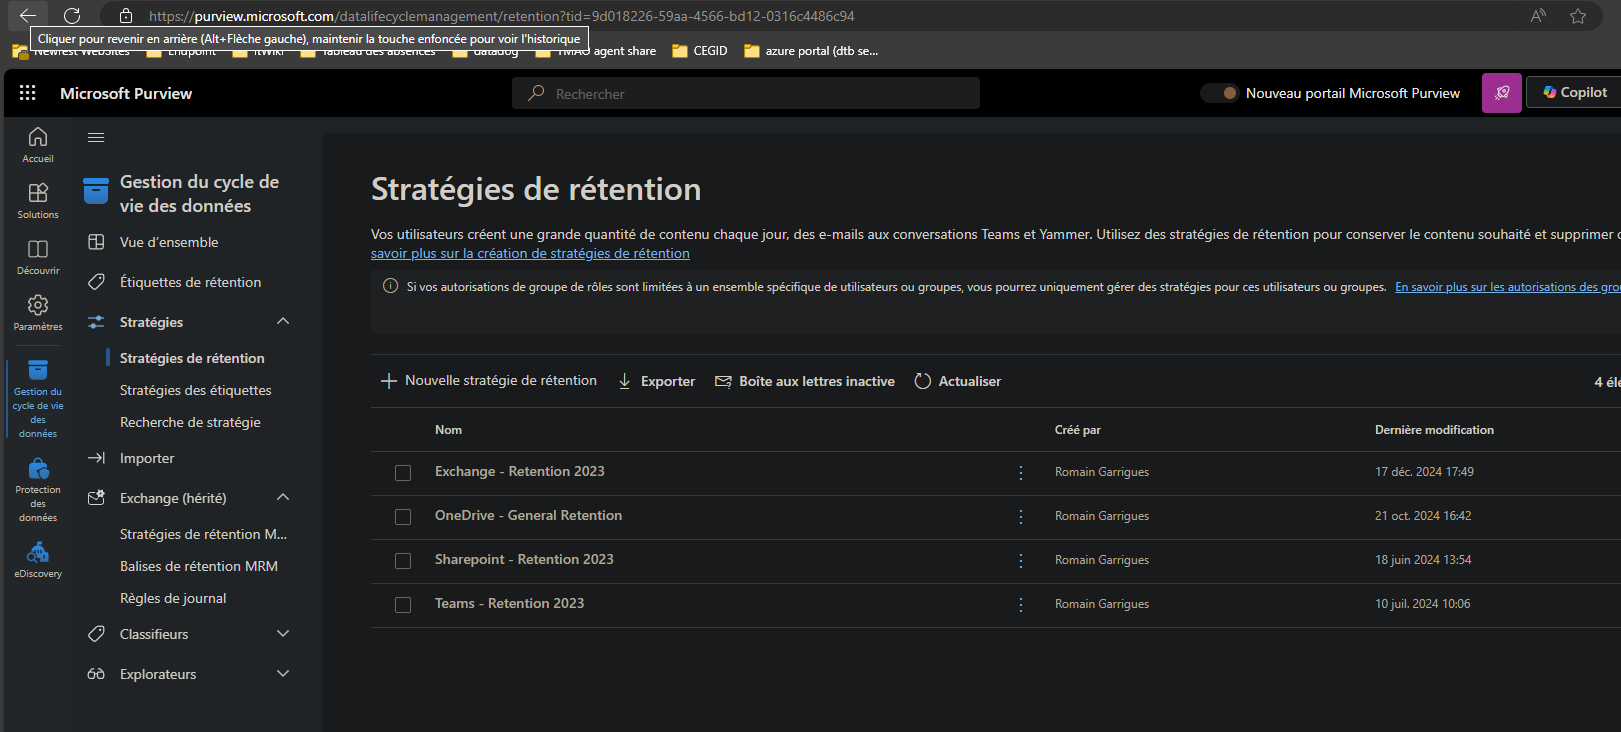Open Étiquettes de rétention menu item
Image resolution: width=1621 pixels, height=732 pixels.
(190, 282)
